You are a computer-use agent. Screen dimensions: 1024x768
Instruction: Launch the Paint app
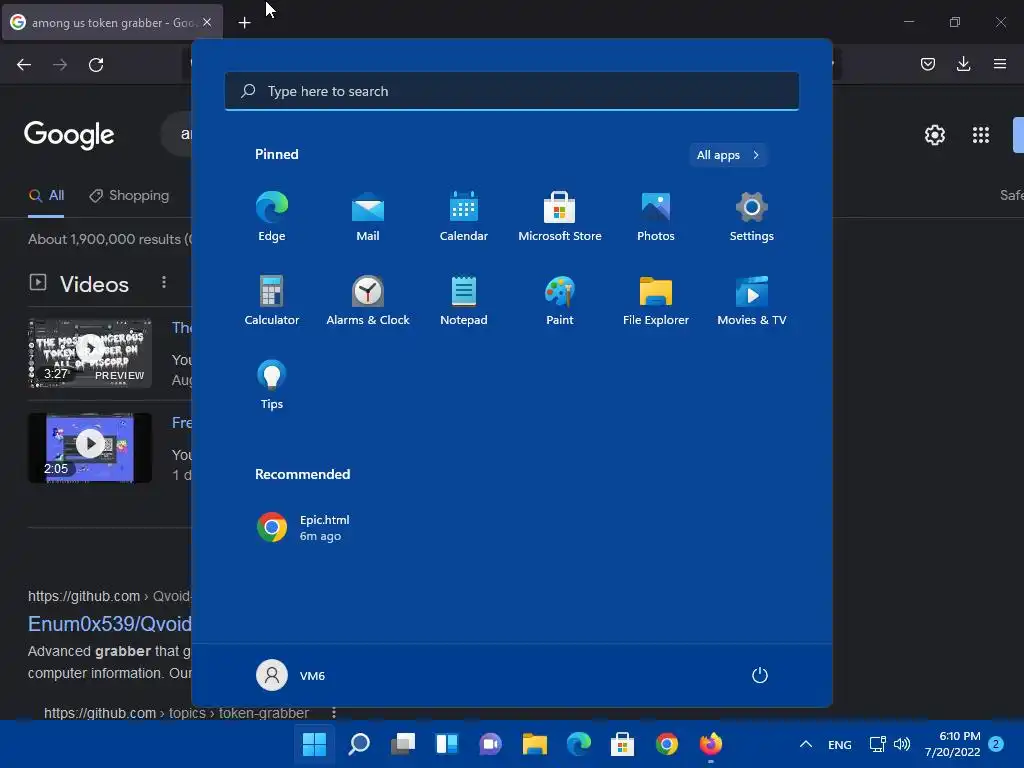560,300
